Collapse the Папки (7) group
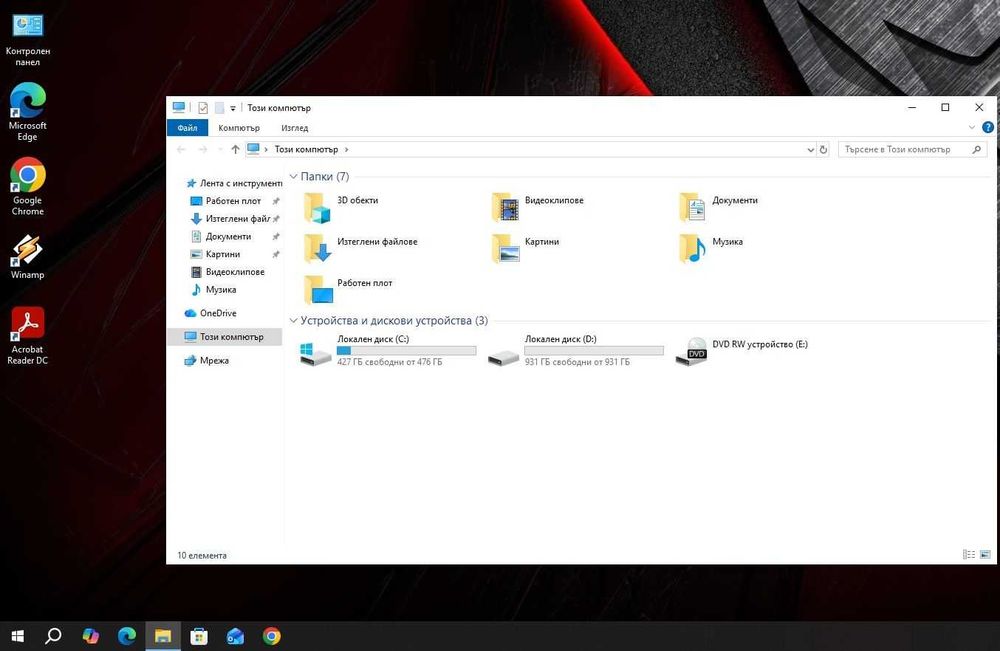This screenshot has height=651, width=1000. click(x=293, y=176)
